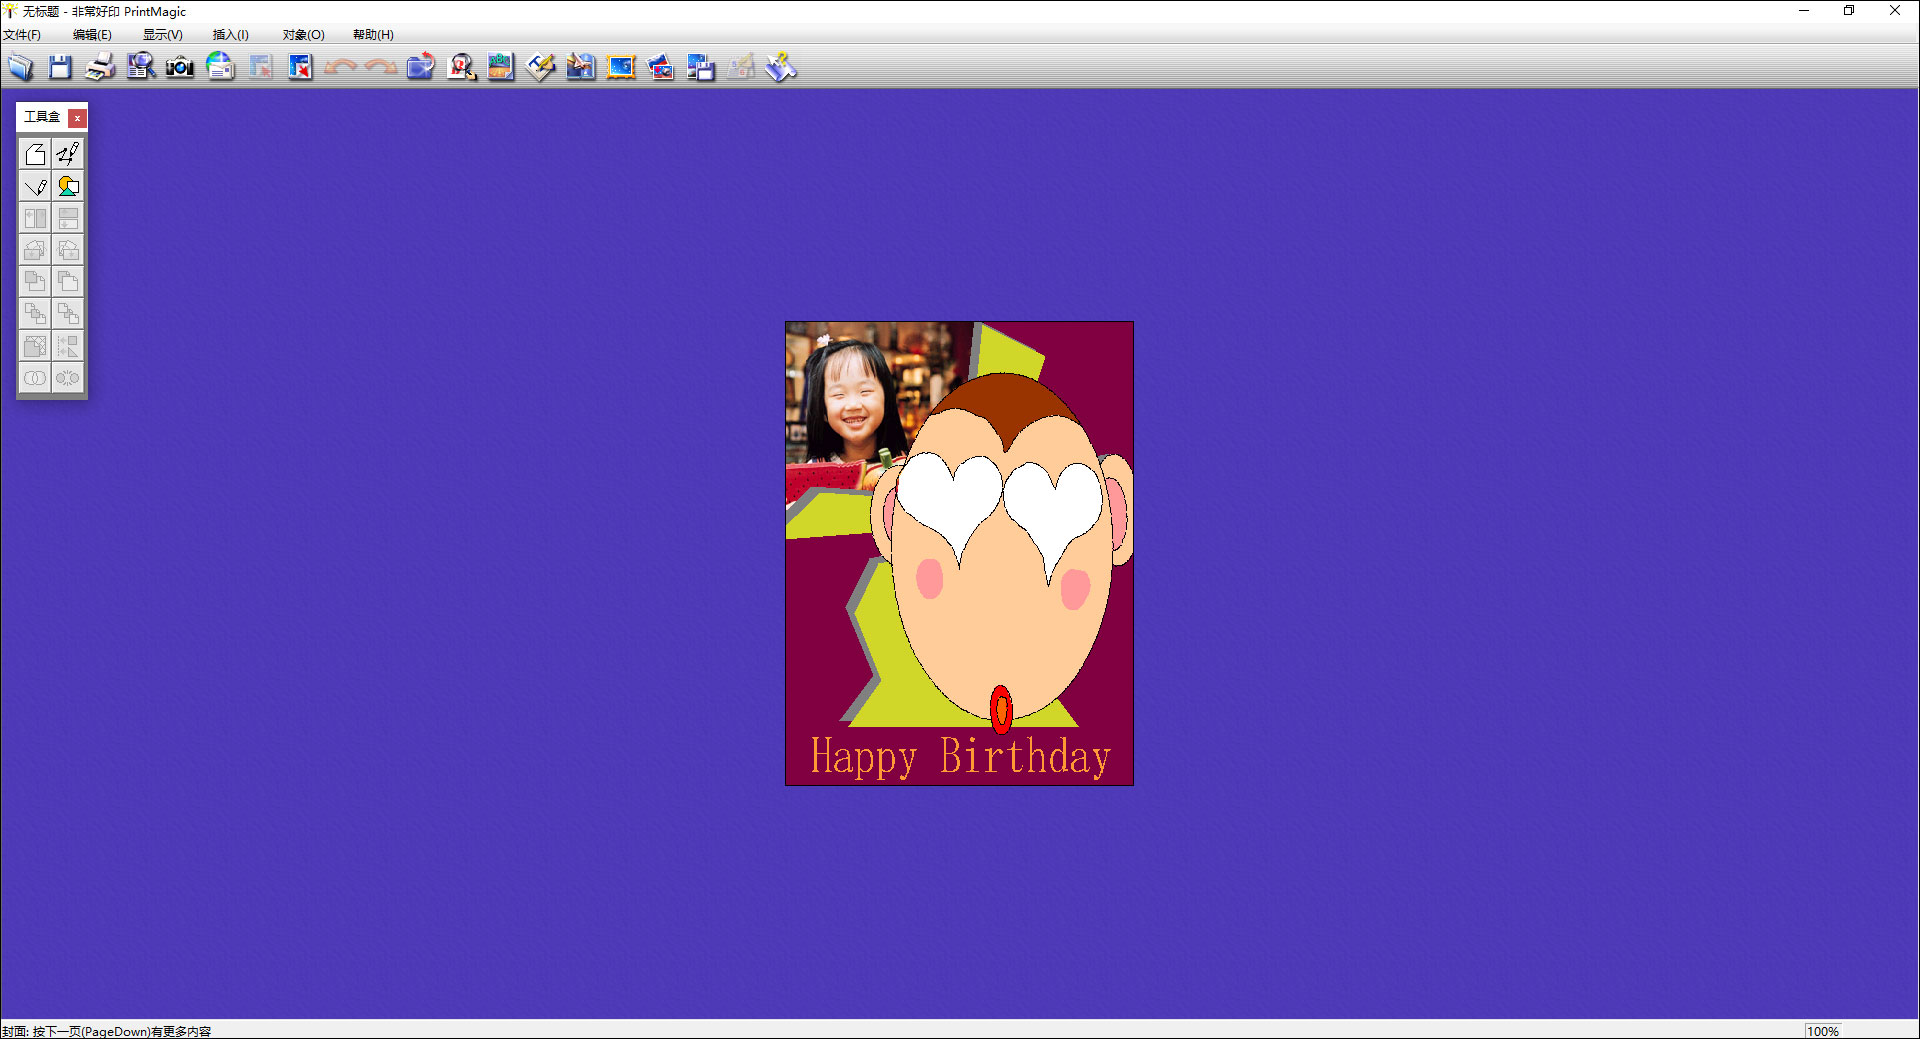Open the 对象(O) menu

tap(303, 35)
